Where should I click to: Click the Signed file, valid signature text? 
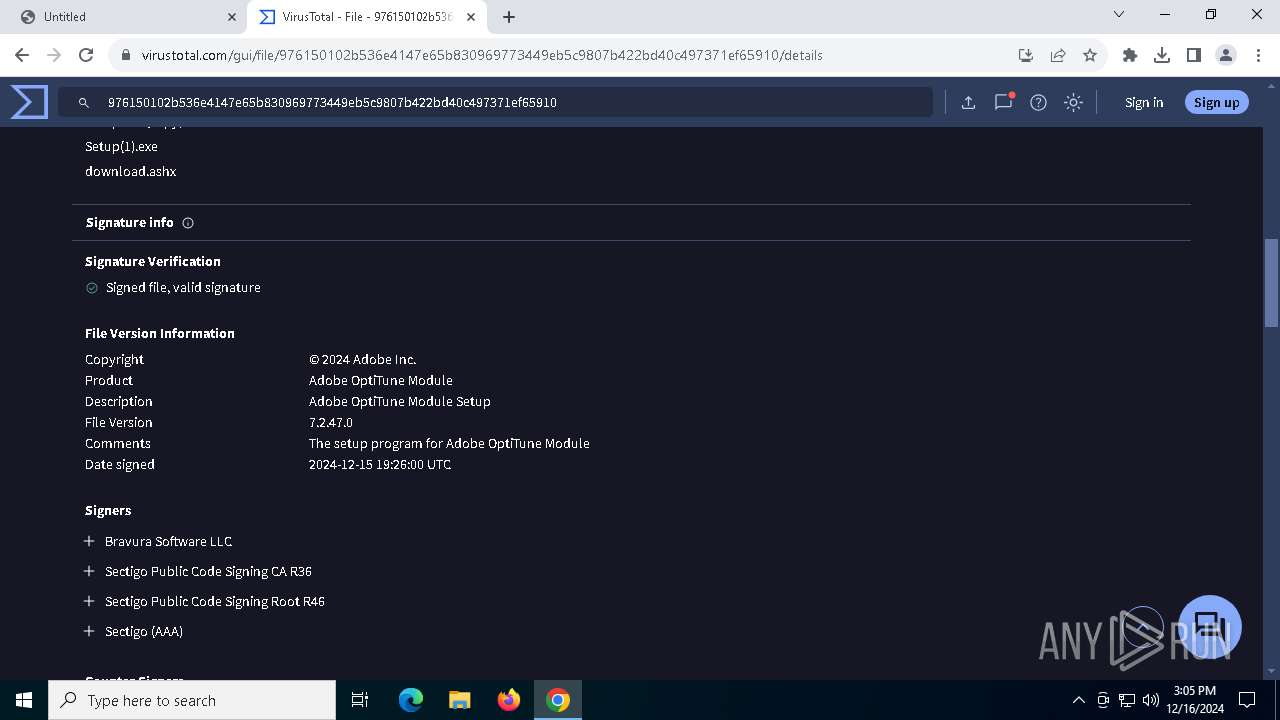pyautogui.click(x=183, y=287)
